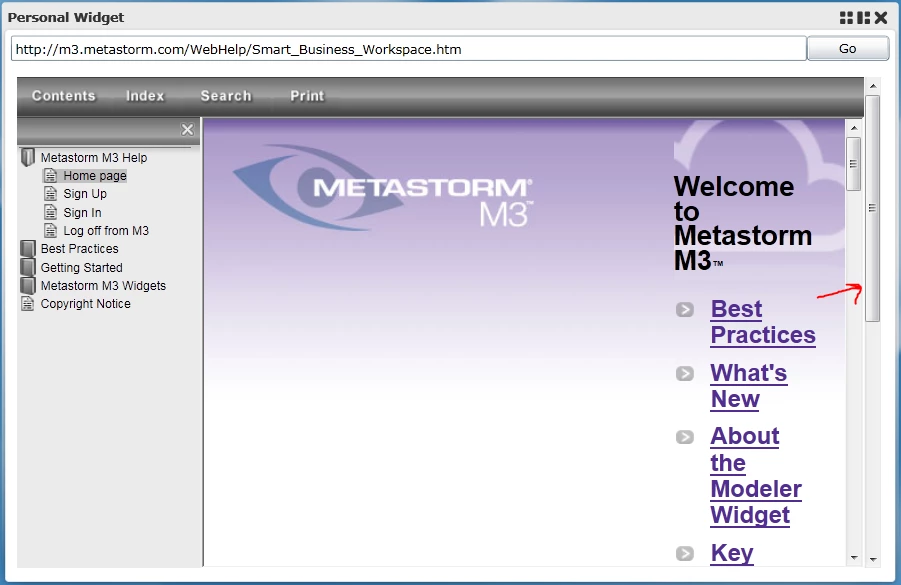901x585 pixels.
Task: Open the Home page topic
Action: click(x=95, y=176)
